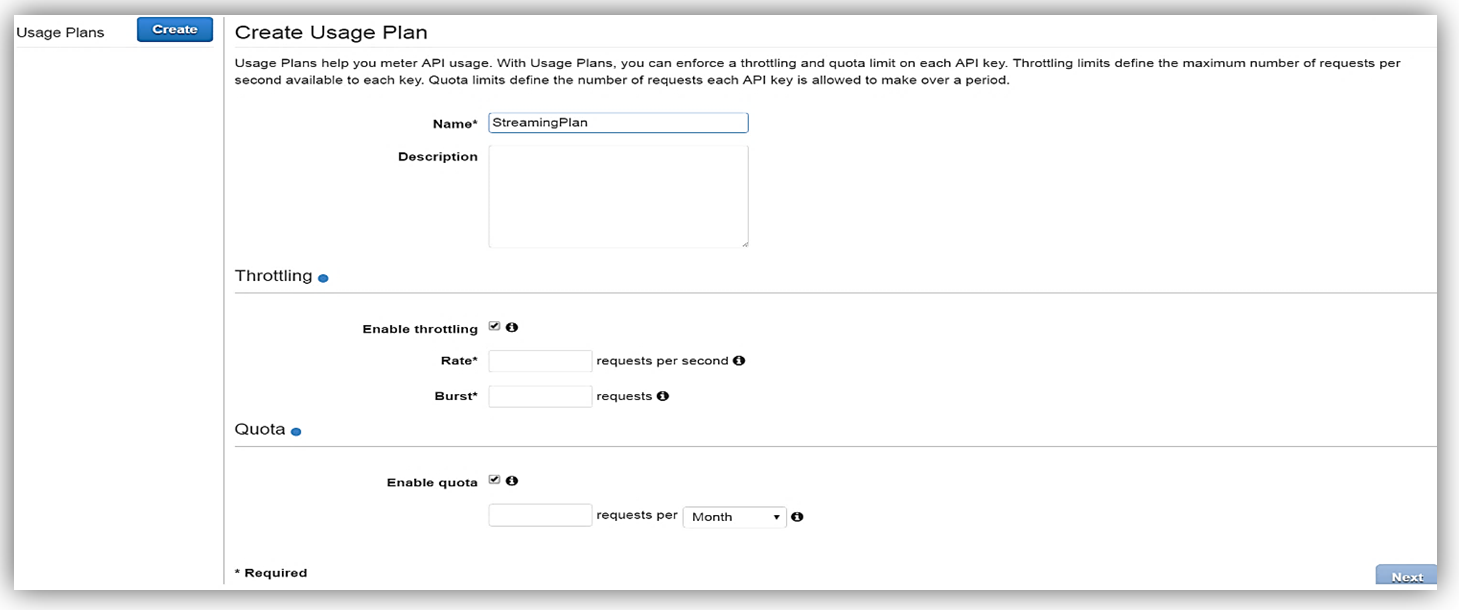Screen dimensions: 1459x610
Task: Click info icon after 'requests per second'
Action: coord(739,361)
